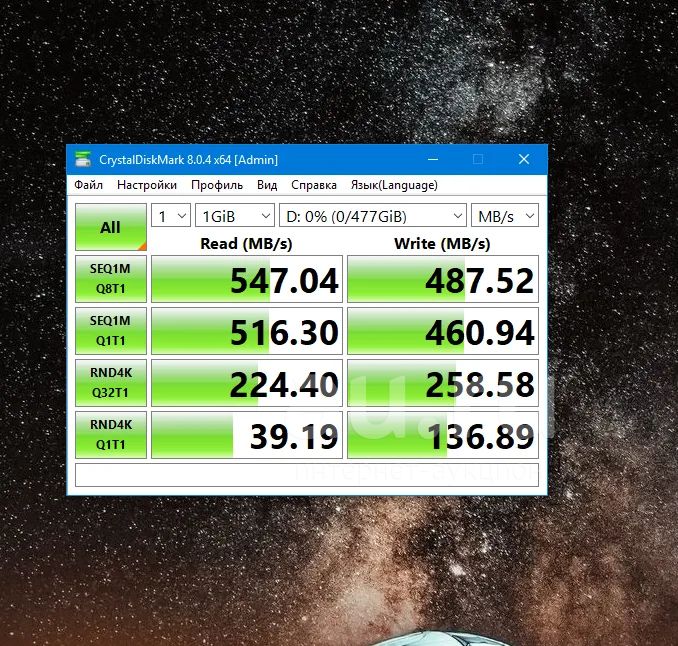Screen dimensions: 678x646
Task: Click the CrystalDiskMark app icon in title bar
Action: point(83,159)
